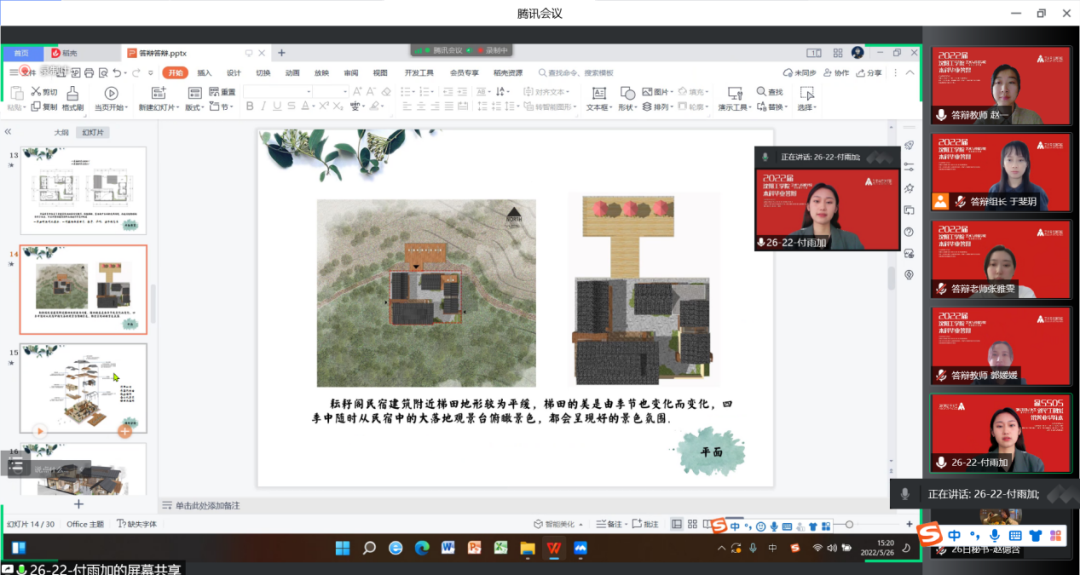Click the Find (查找) magnifier icon
1080x575 pixels.
761,92
